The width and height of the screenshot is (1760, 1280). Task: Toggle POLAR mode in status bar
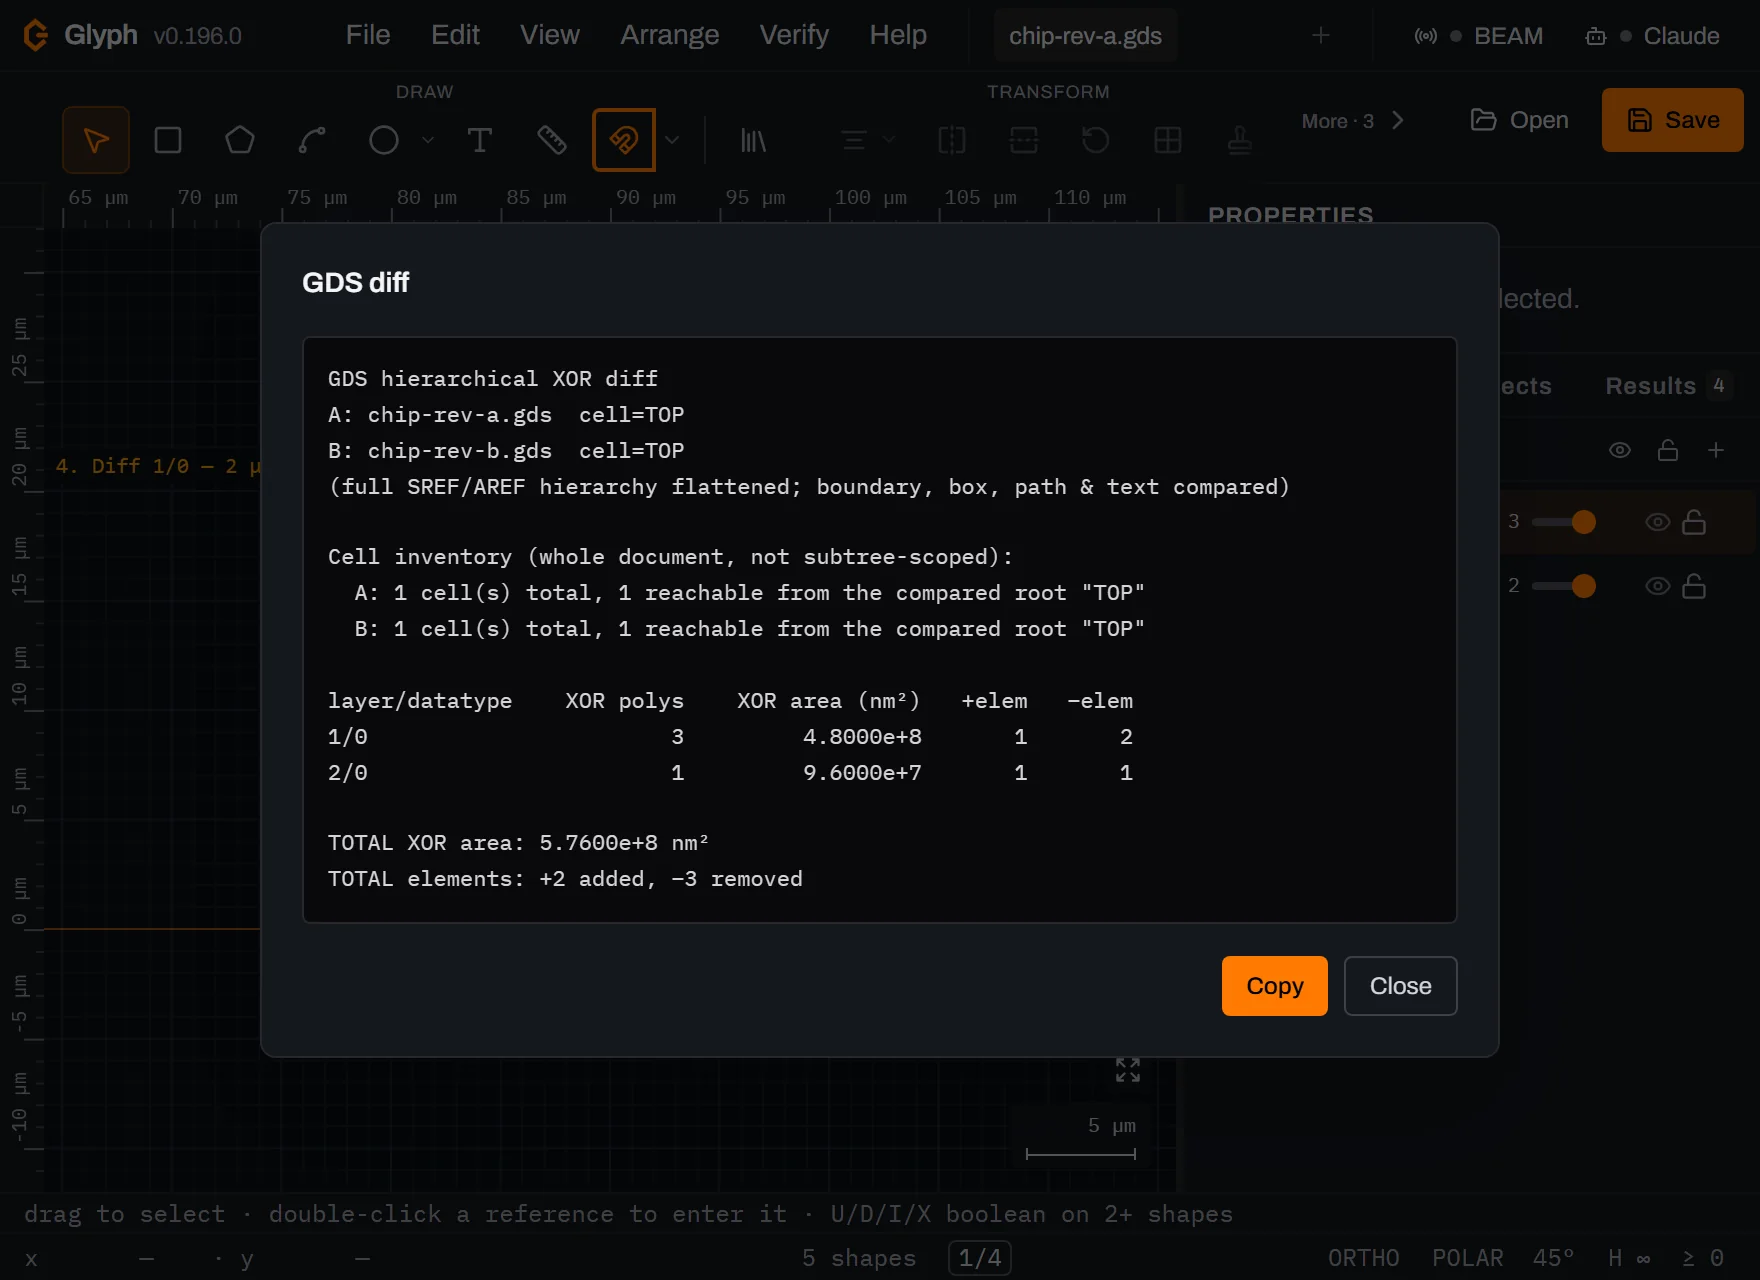point(1468,1258)
